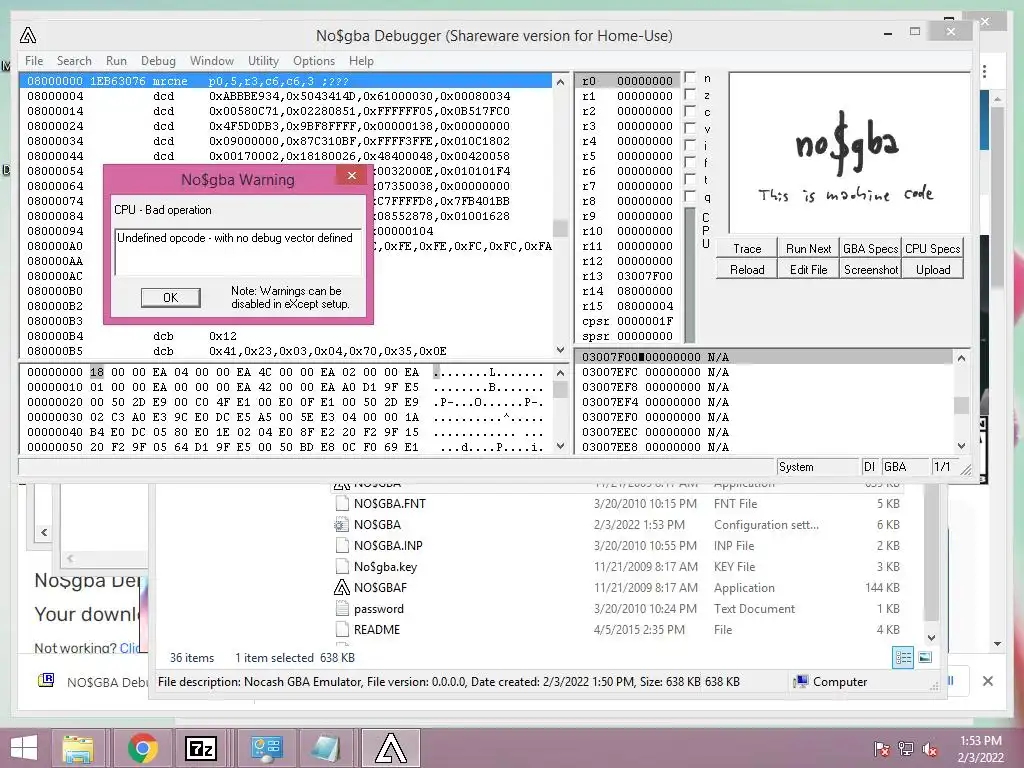Click the muted volume tray icon

[x=930, y=749]
